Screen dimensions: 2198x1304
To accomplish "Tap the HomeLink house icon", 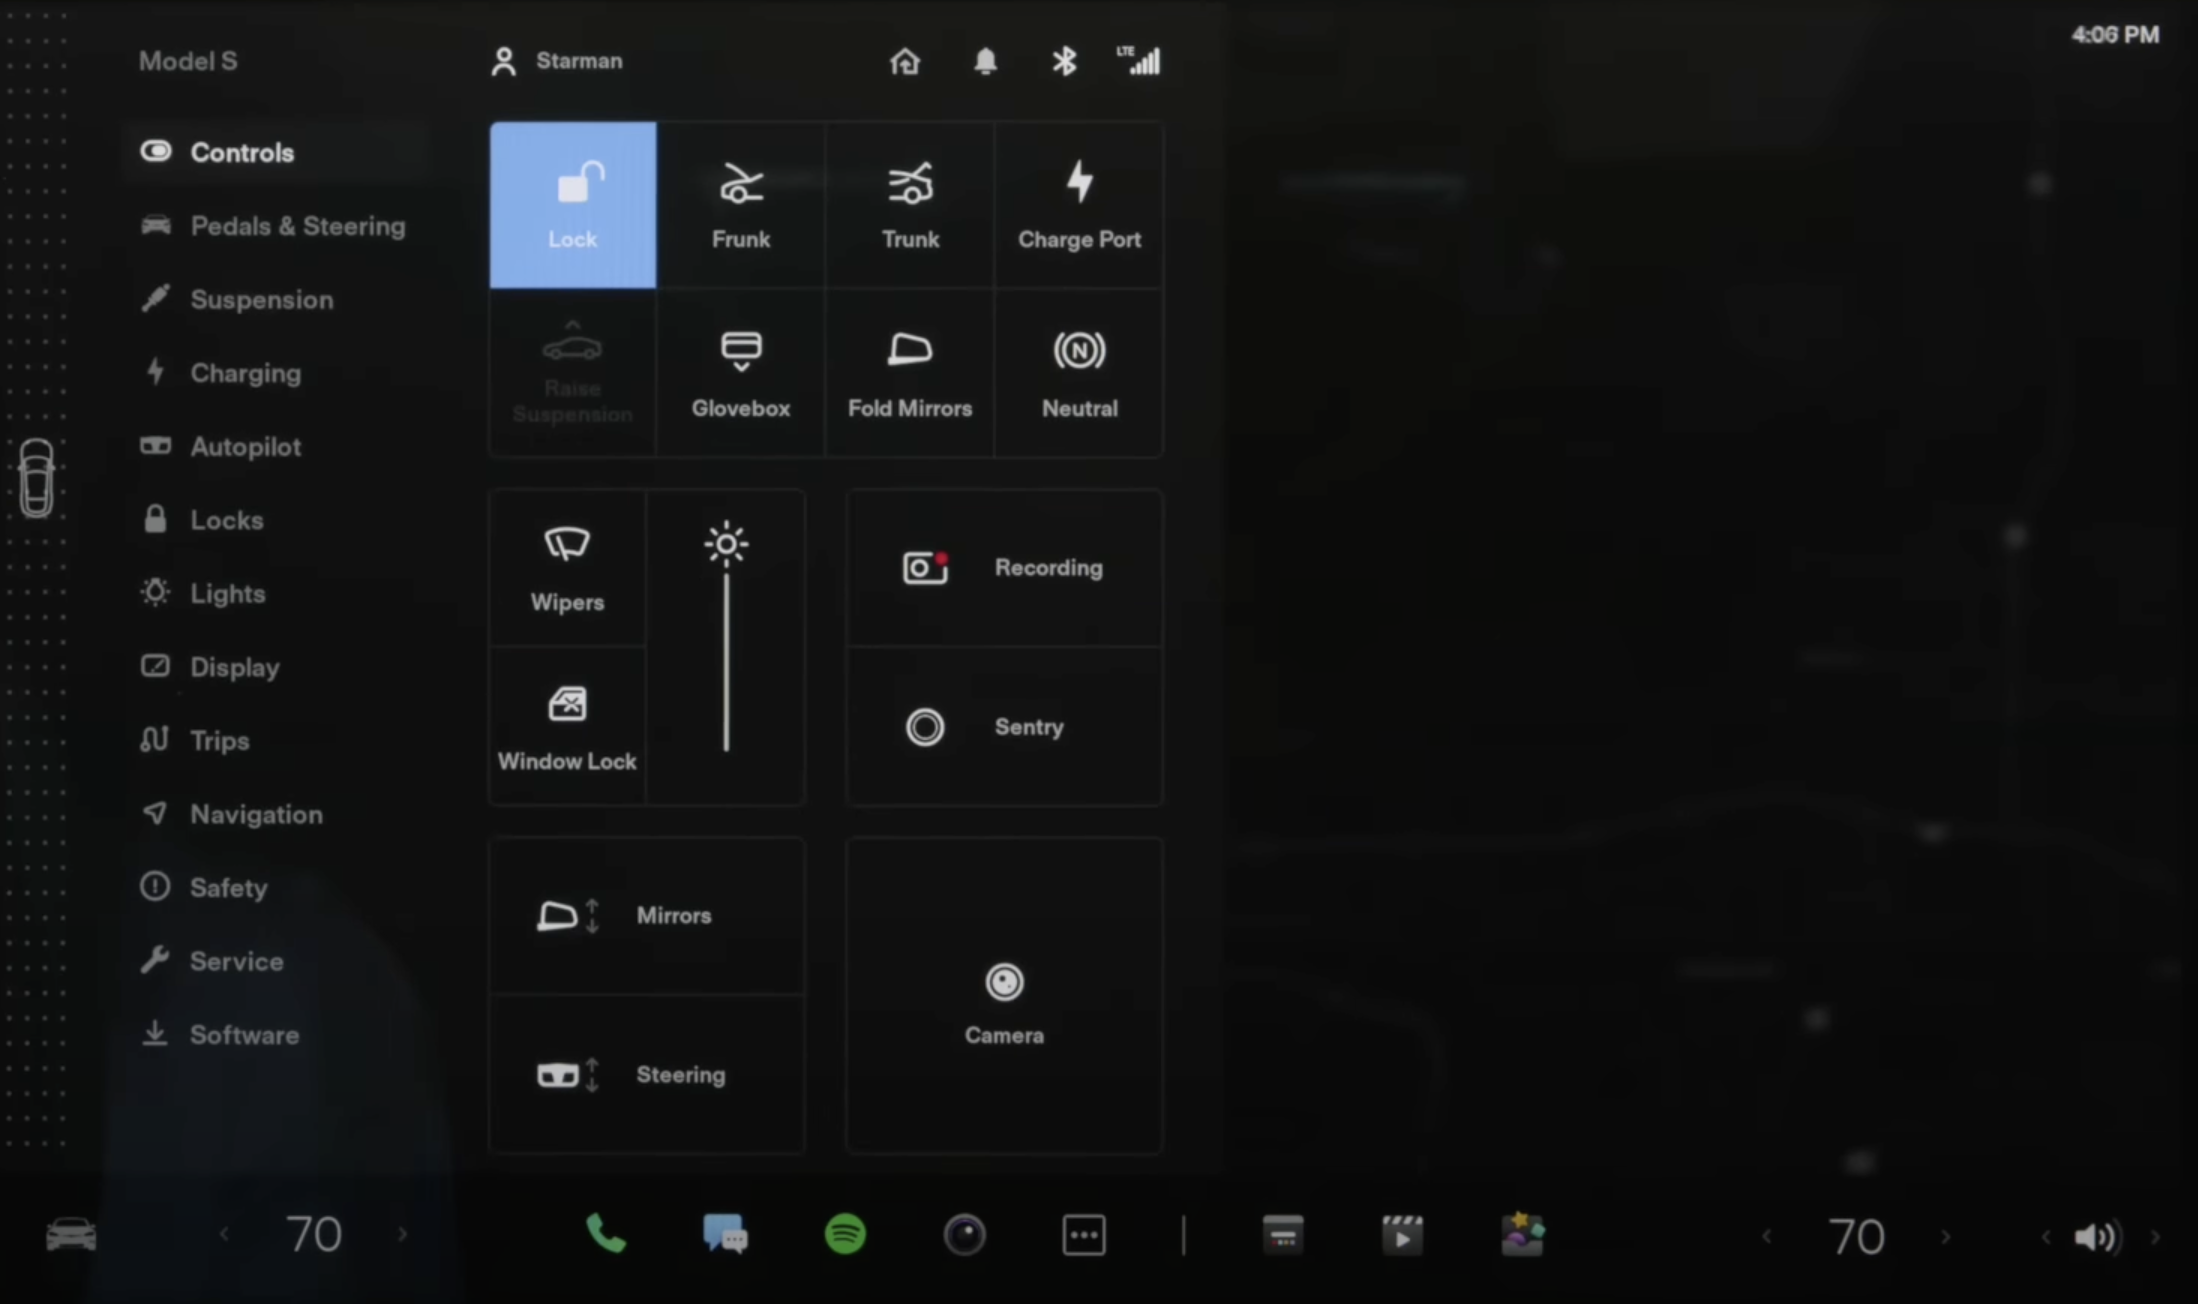I will (x=905, y=61).
